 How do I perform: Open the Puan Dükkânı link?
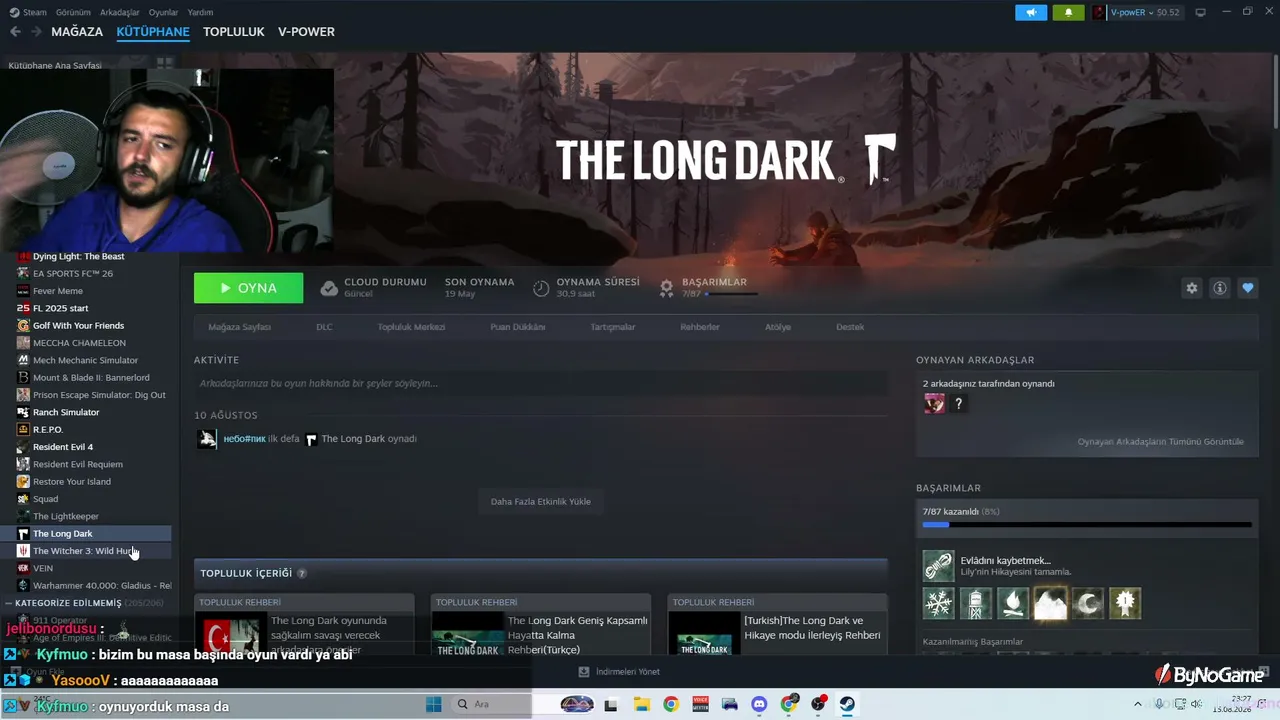pos(518,327)
